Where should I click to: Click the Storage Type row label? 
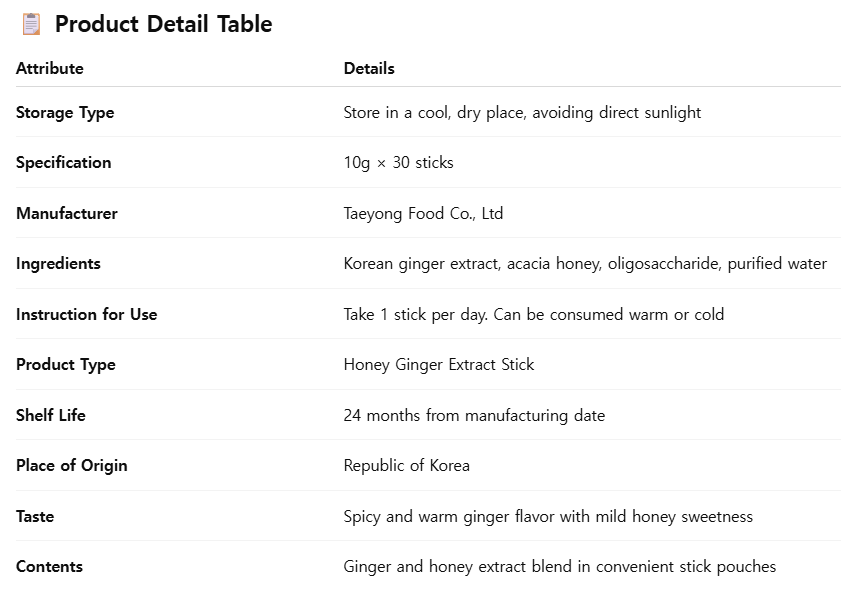tap(65, 112)
